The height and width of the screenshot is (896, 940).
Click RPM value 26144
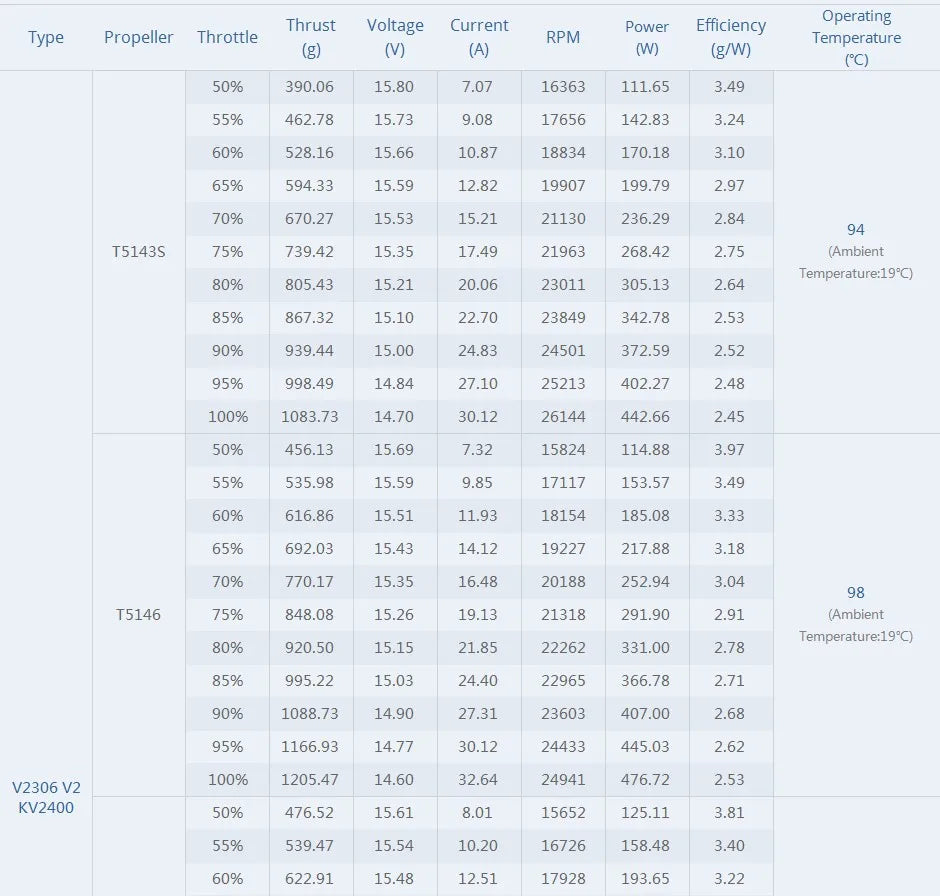tap(563, 416)
